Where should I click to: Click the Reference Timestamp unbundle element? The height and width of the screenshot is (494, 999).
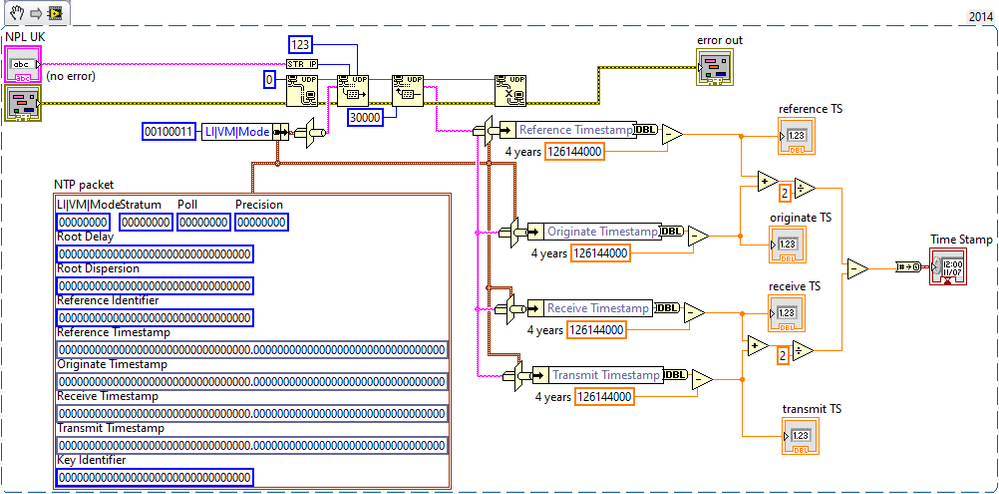tap(575, 130)
